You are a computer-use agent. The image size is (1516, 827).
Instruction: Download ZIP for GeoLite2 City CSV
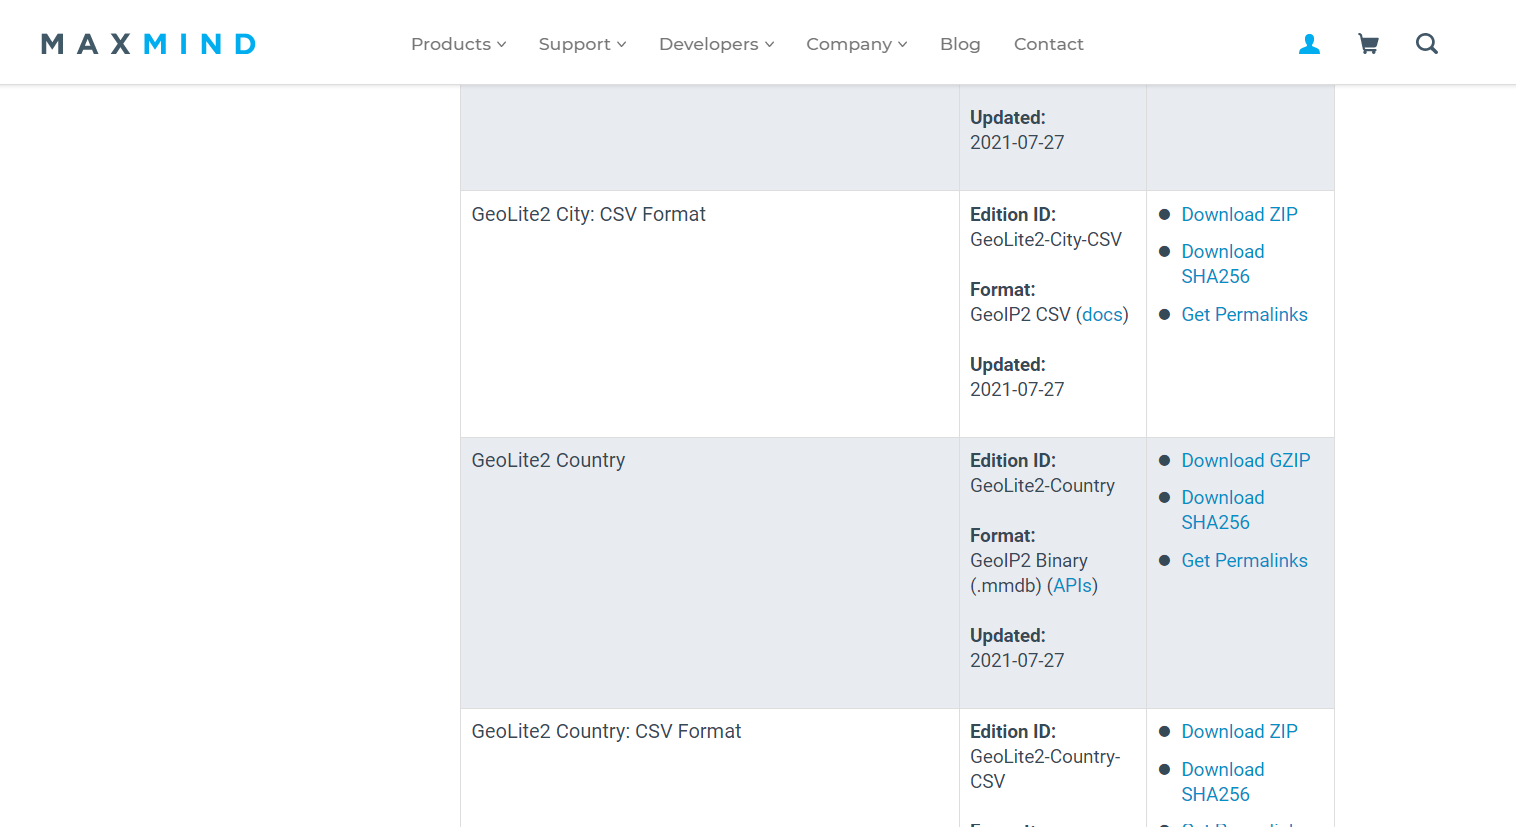coord(1239,214)
